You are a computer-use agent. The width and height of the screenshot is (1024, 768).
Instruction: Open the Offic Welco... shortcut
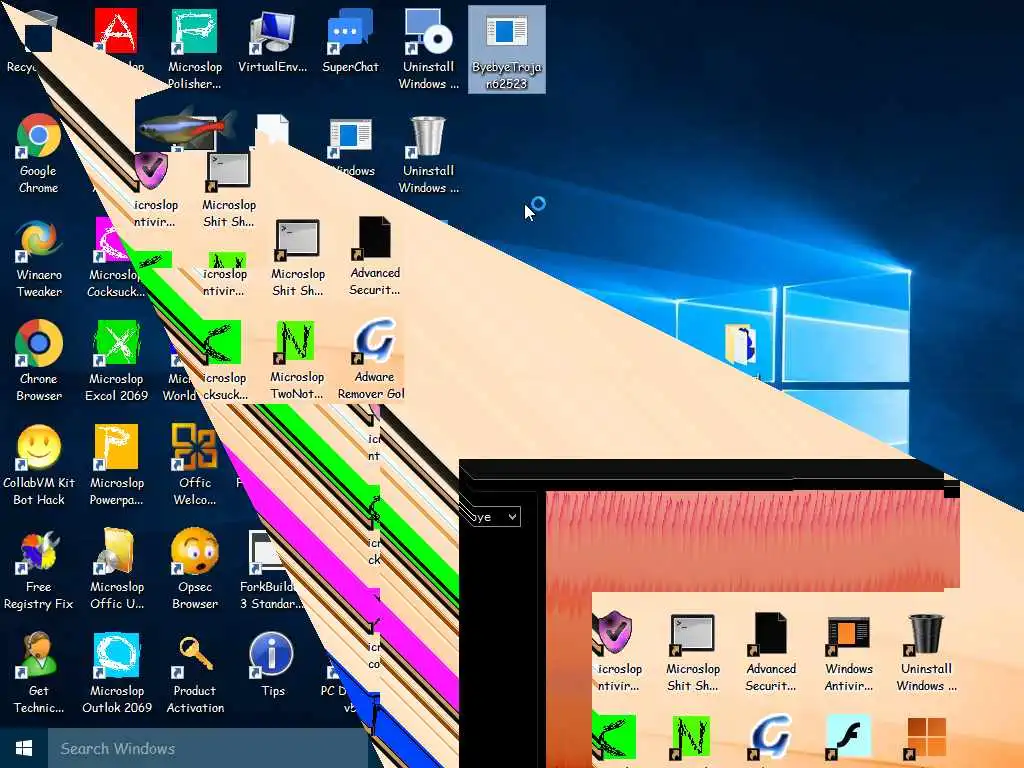tap(195, 466)
